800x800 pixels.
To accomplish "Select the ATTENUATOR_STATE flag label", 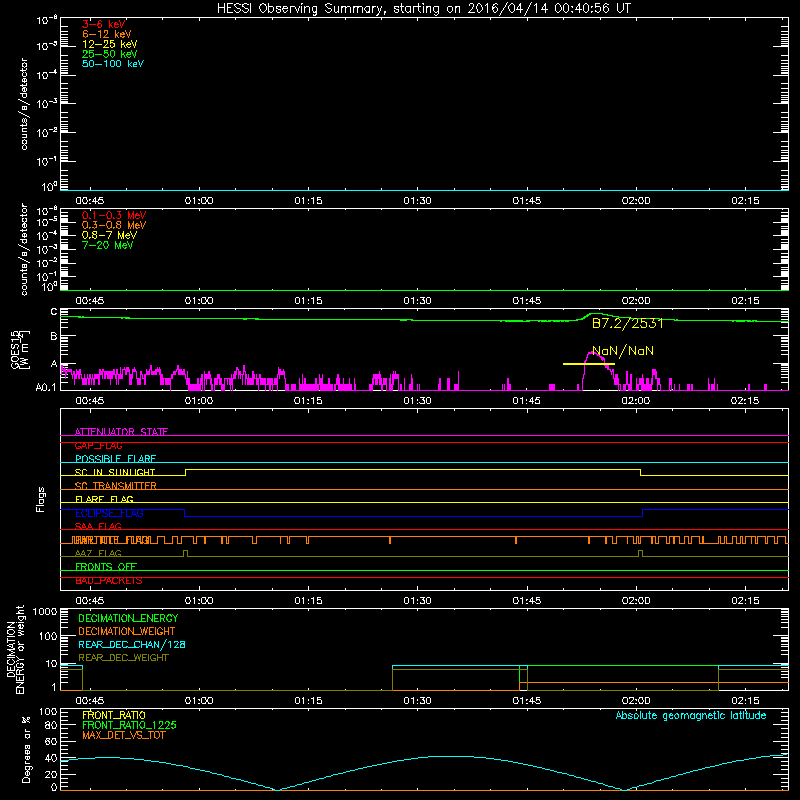I will pyautogui.click(x=121, y=432).
